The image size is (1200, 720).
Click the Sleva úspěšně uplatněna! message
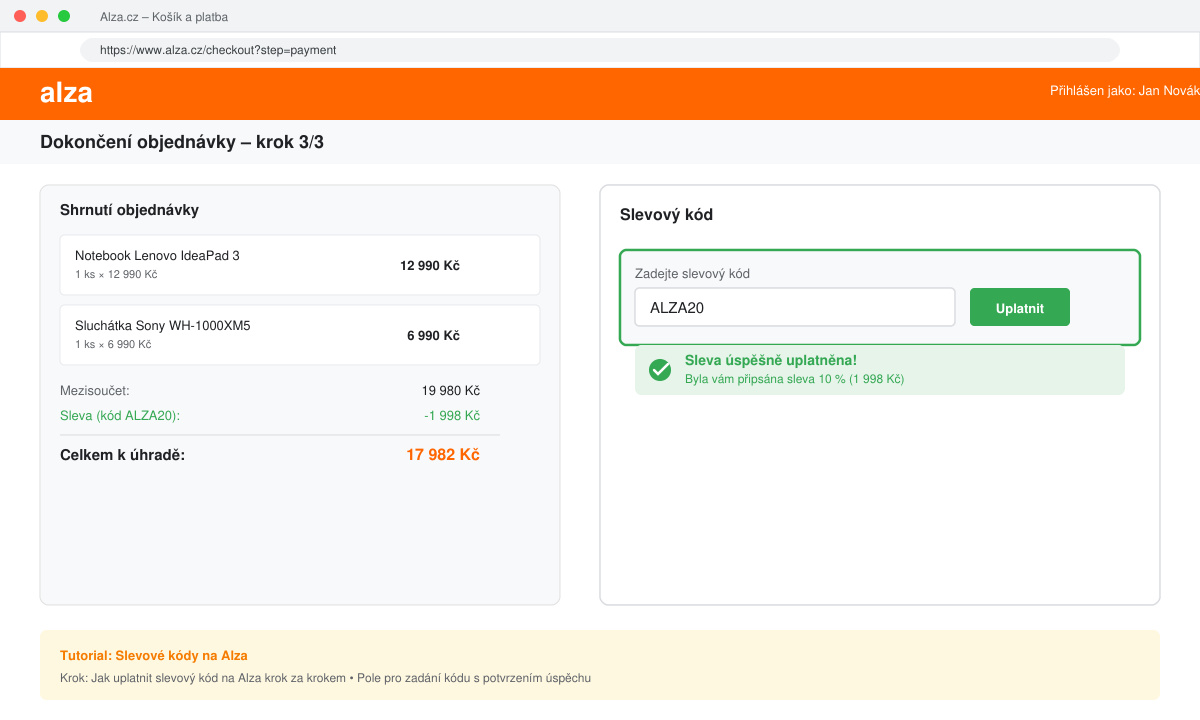[x=770, y=360]
